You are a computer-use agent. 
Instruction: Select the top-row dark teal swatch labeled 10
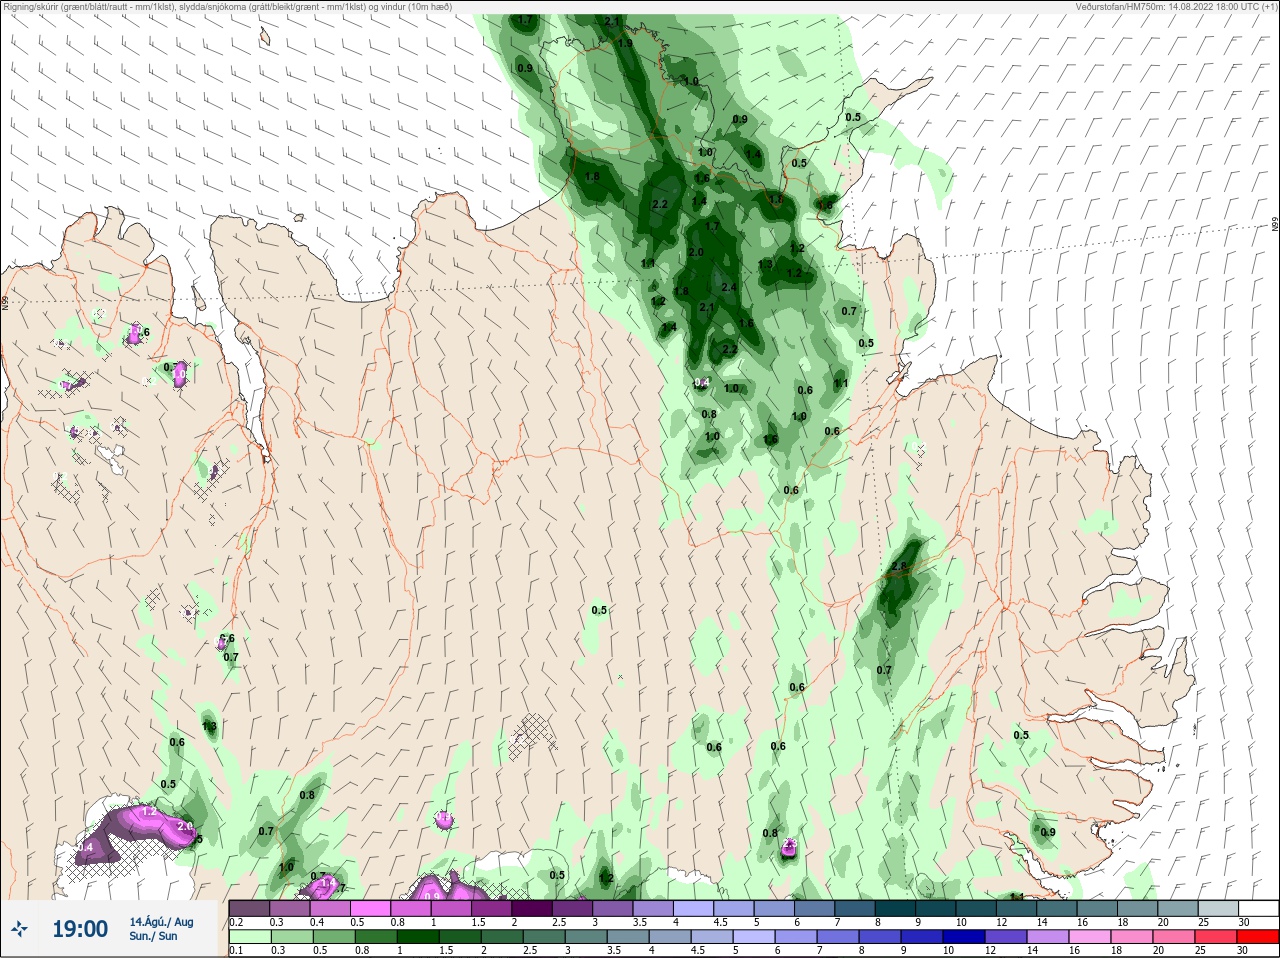977,908
